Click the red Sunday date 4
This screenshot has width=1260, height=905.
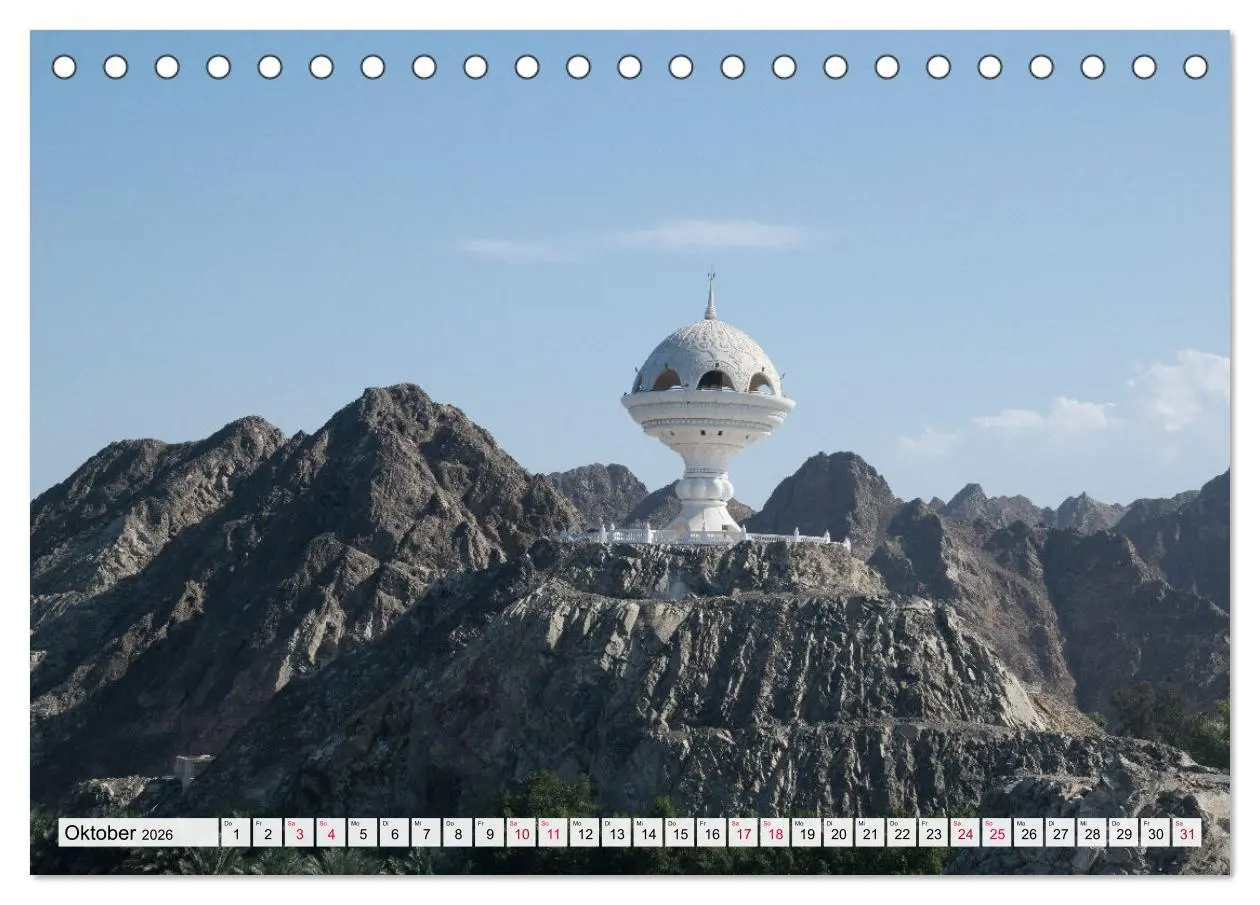pos(331,833)
